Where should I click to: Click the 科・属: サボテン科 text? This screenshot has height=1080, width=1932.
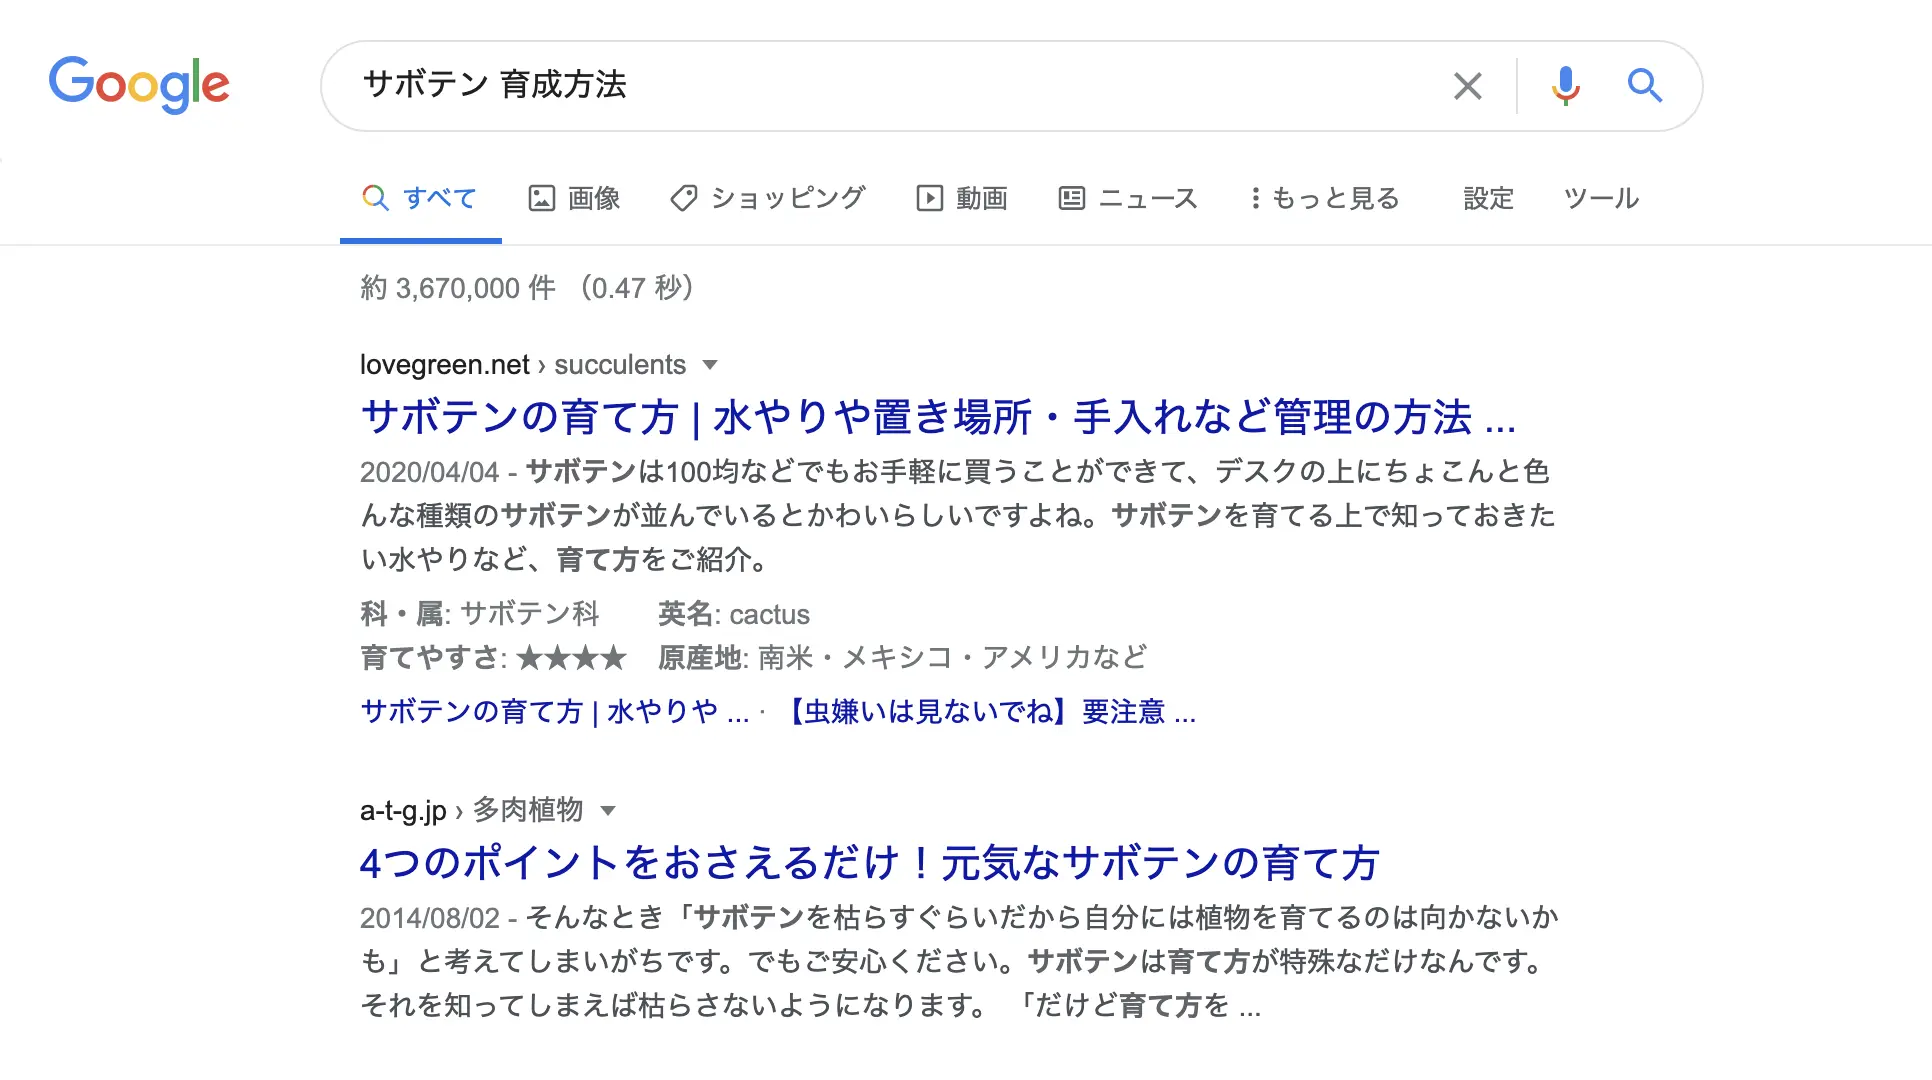pos(480,613)
